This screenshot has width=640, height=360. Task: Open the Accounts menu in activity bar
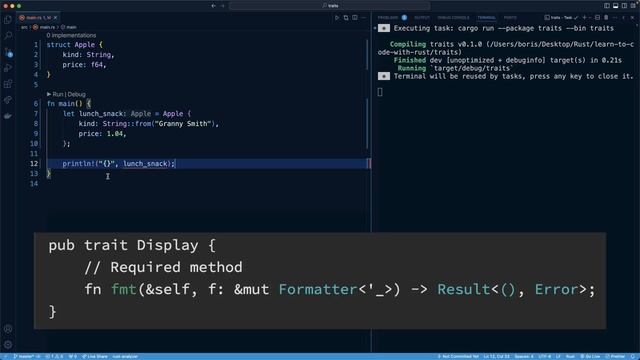[8, 329]
